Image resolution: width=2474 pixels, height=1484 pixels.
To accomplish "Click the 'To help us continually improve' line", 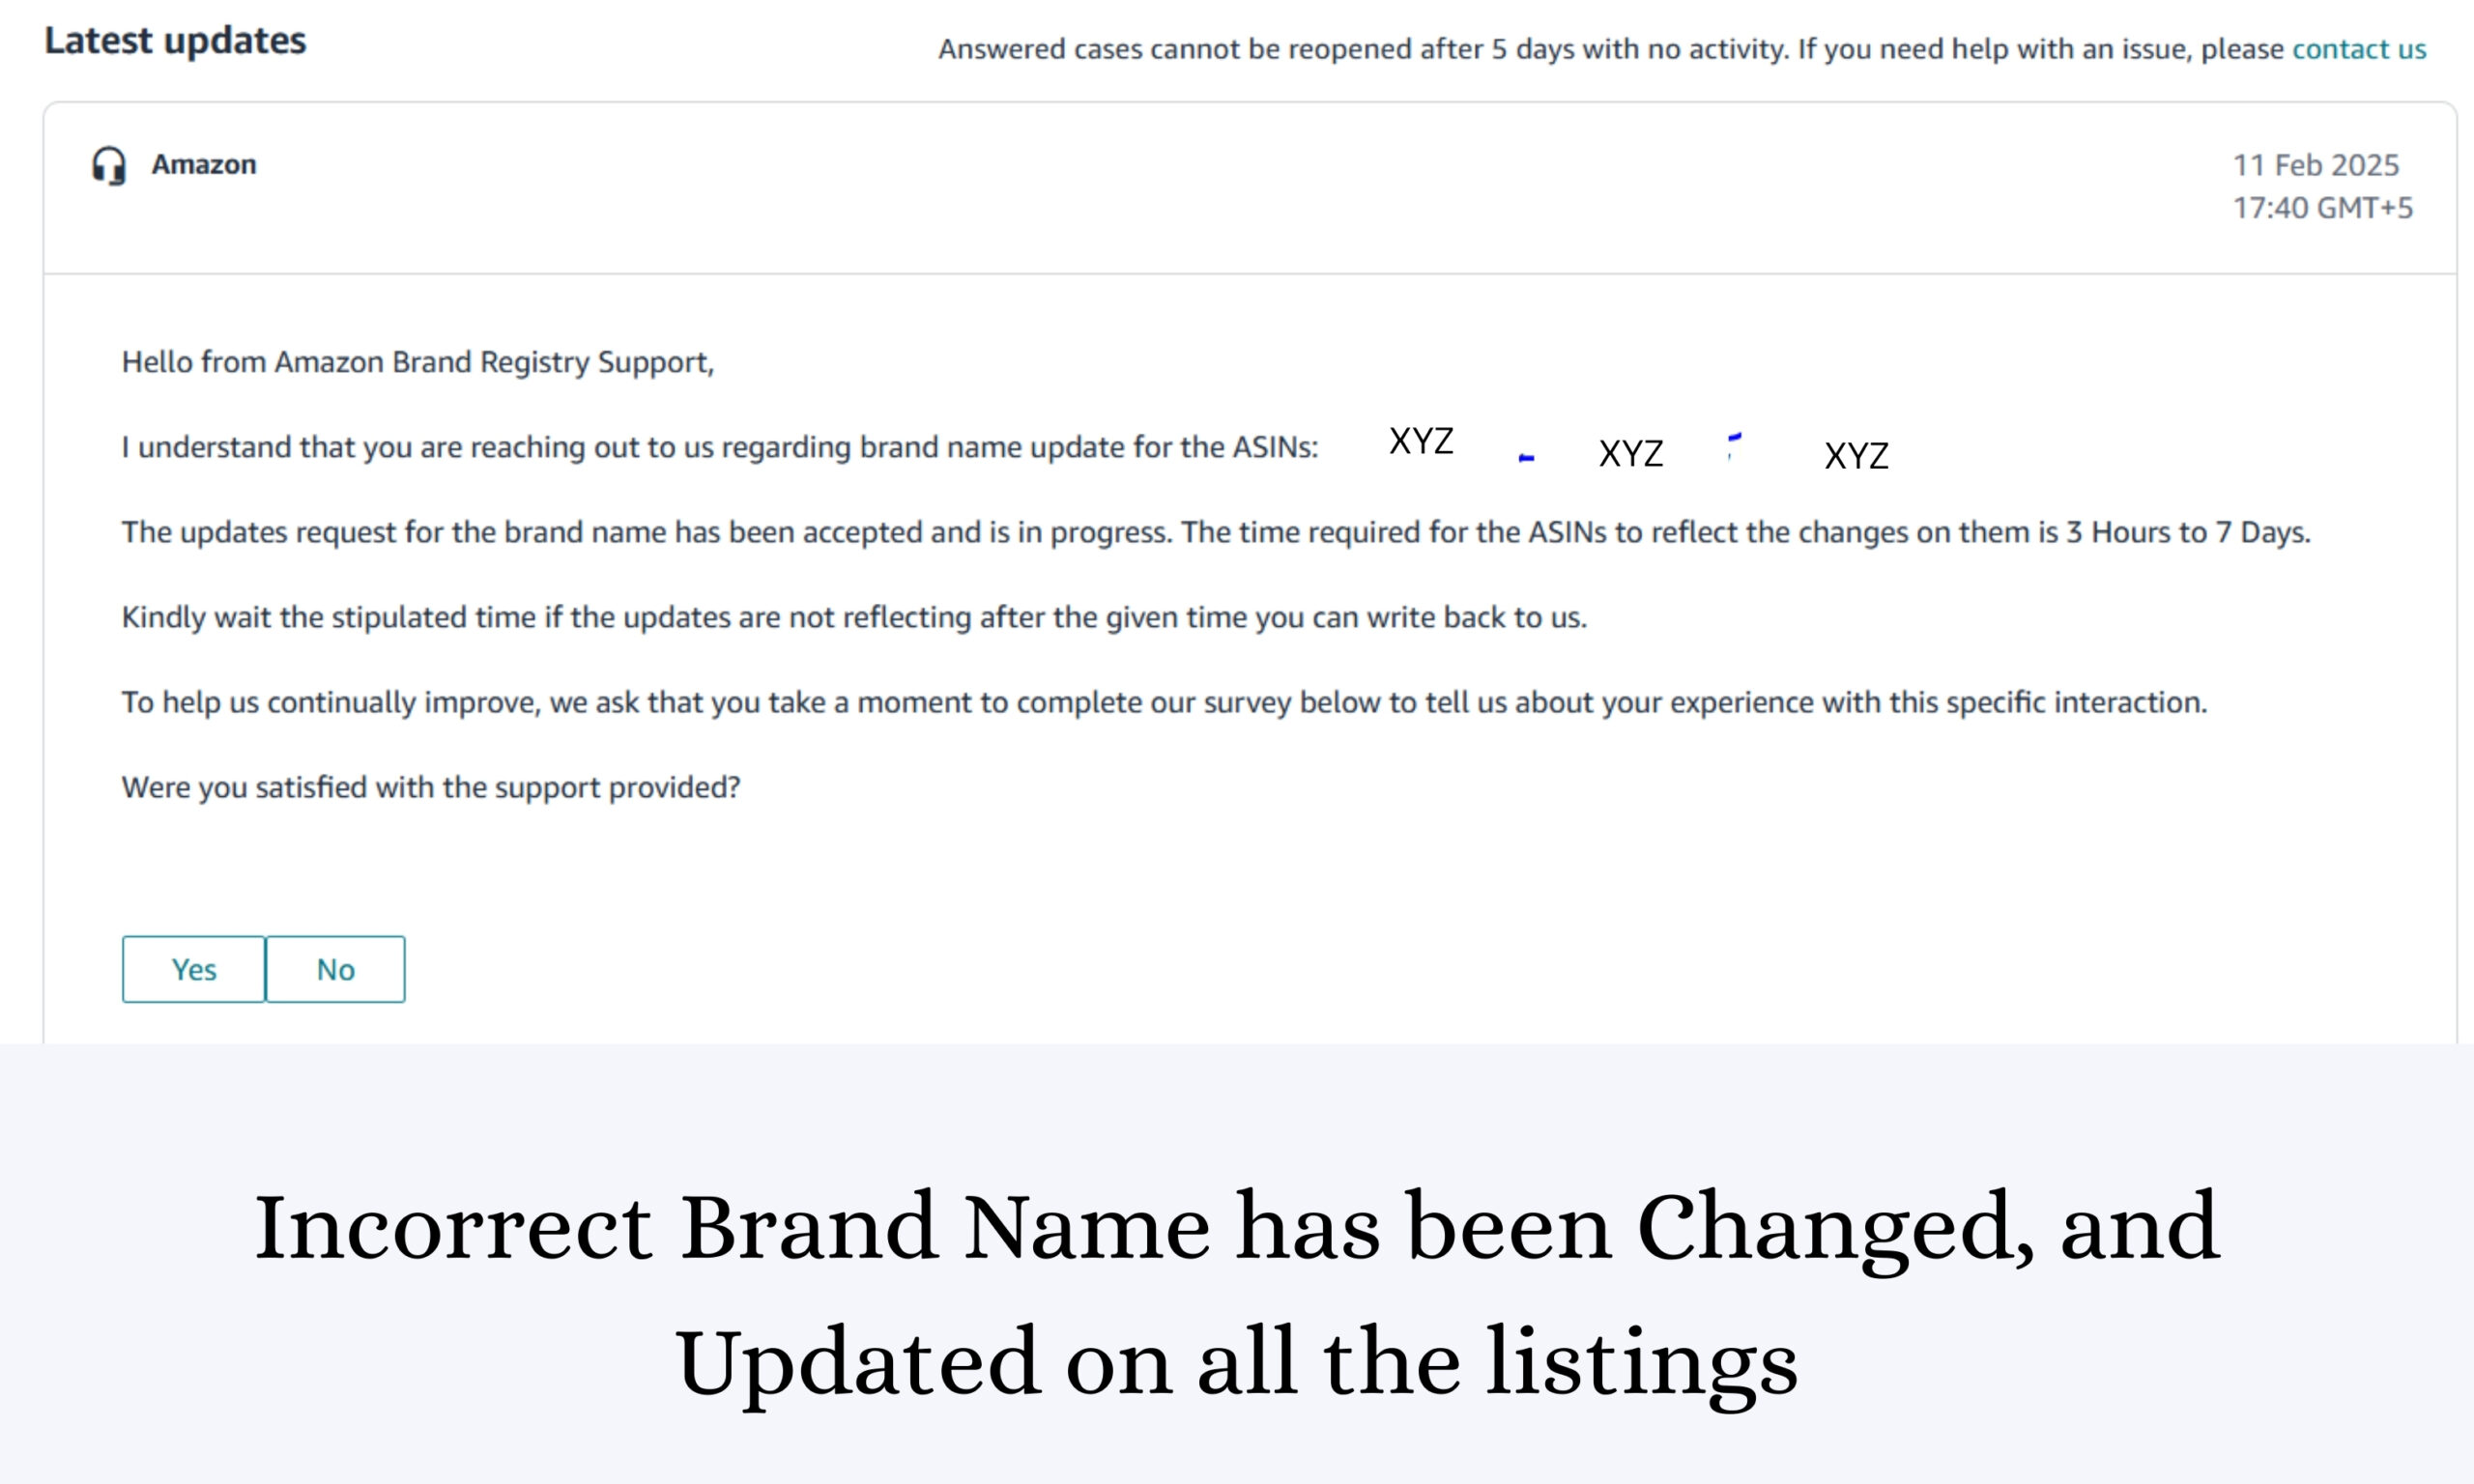I will coord(1163,702).
